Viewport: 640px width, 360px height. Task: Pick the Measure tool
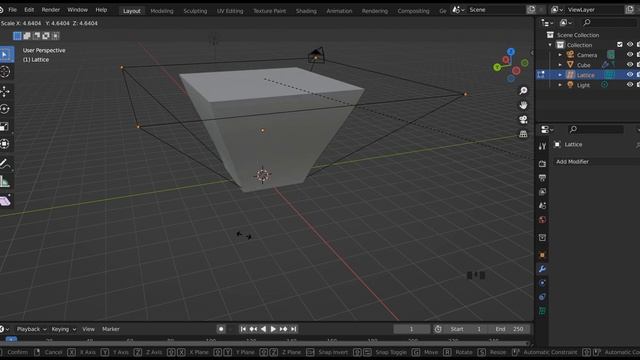(5, 181)
